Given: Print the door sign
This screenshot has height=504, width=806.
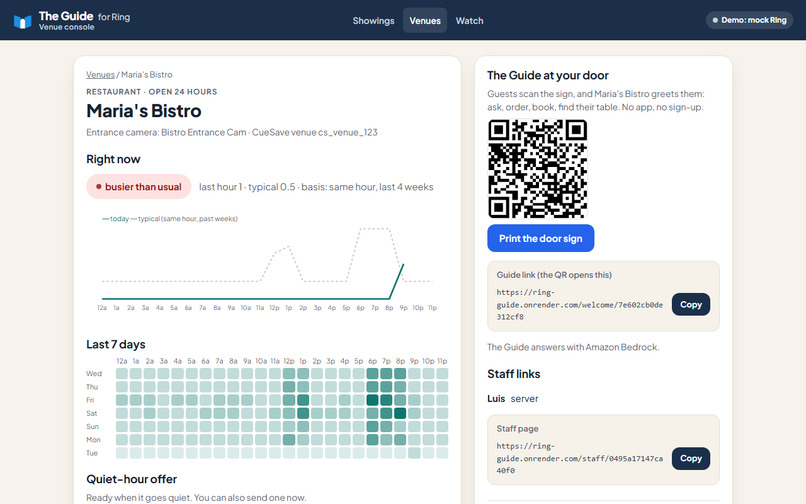Looking at the screenshot, I should 540,238.
